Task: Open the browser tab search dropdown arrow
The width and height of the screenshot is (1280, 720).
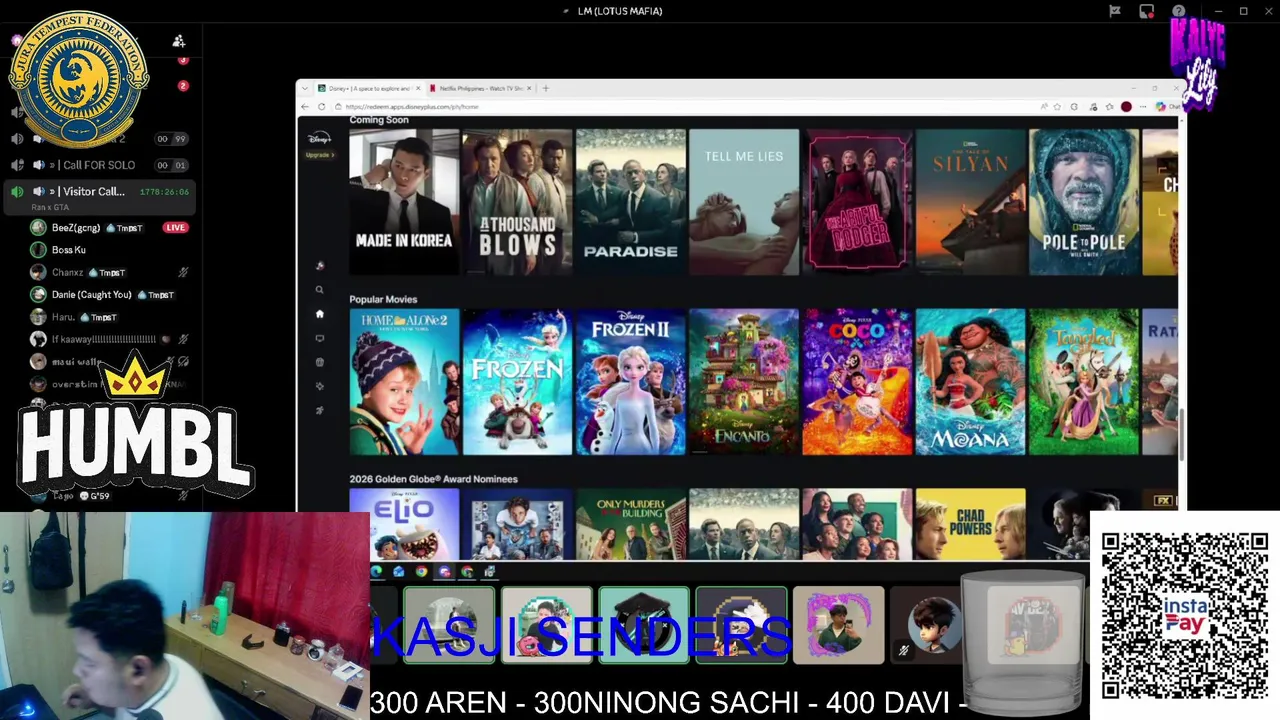Action: pyautogui.click(x=304, y=88)
